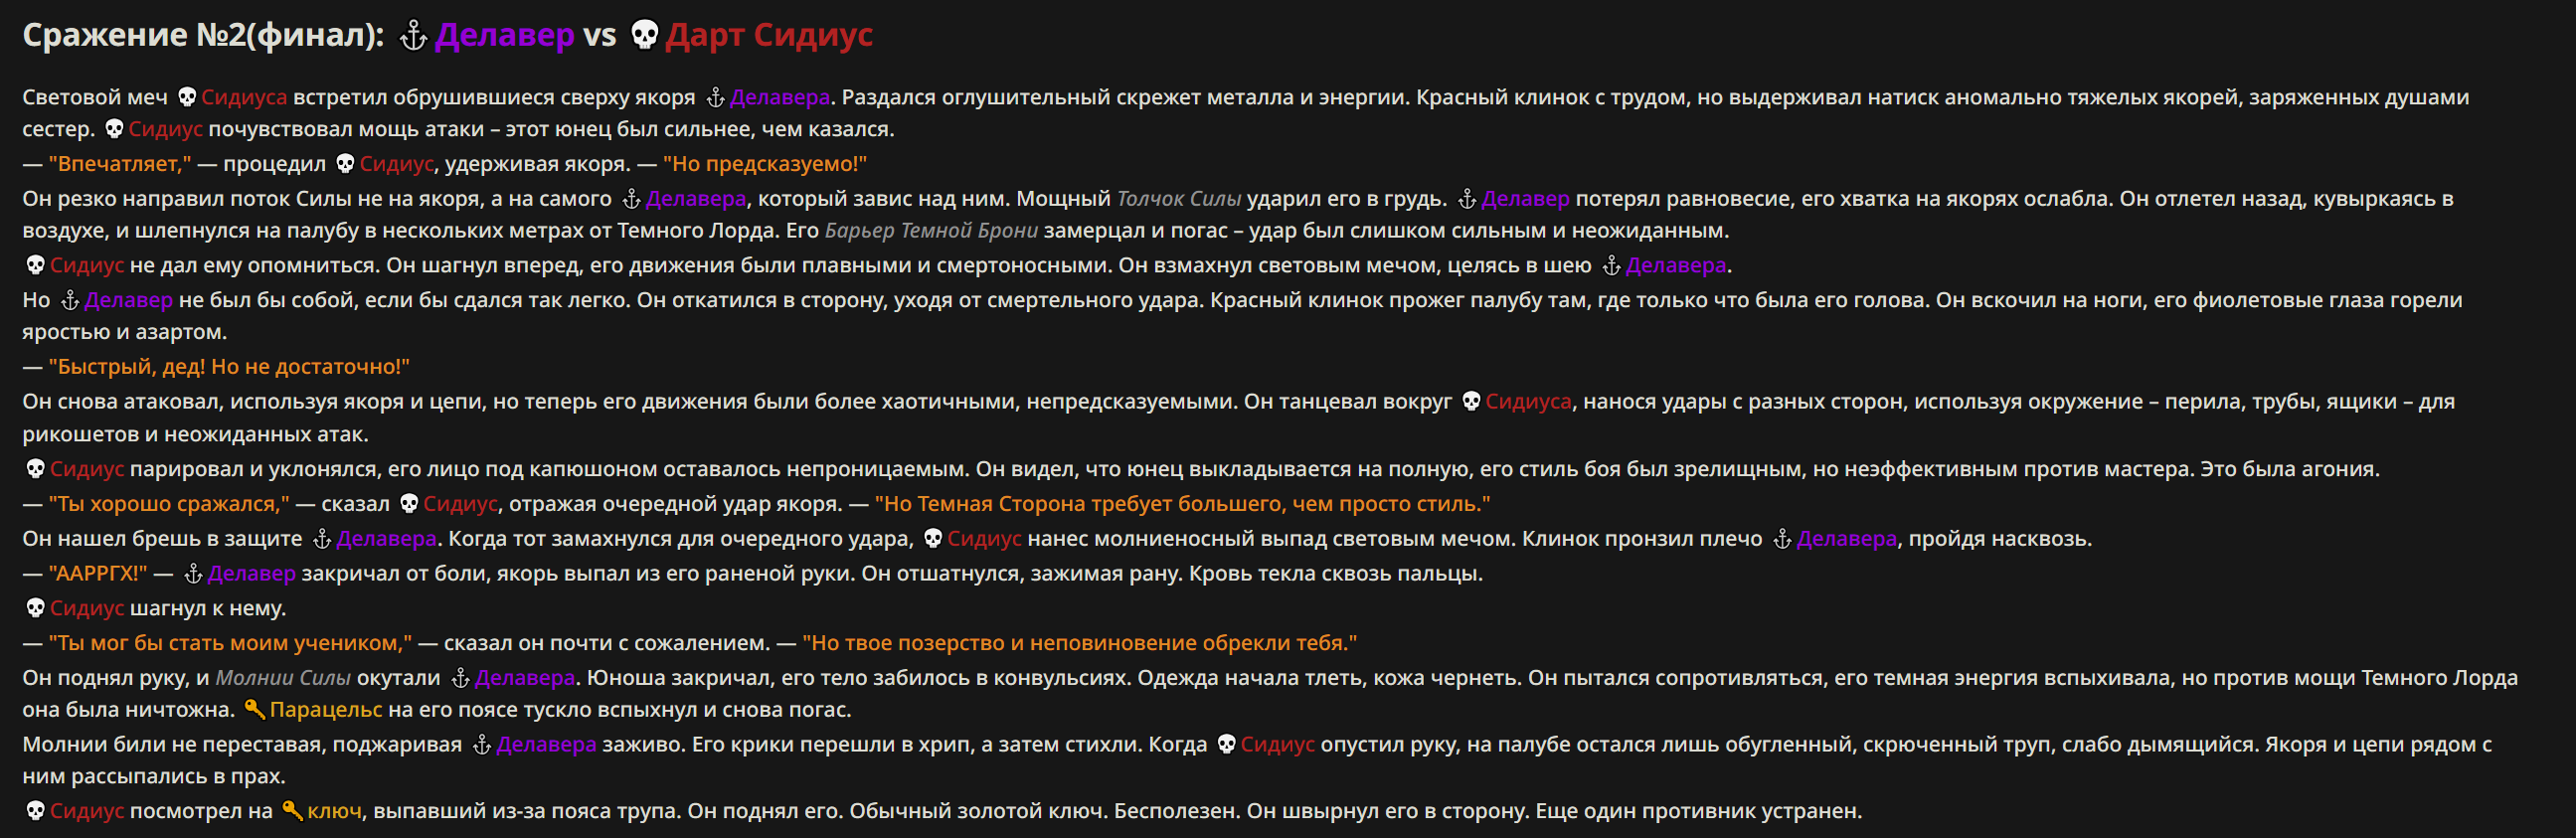Click the anchor after "поджаривая"

pyautogui.click(x=482, y=745)
